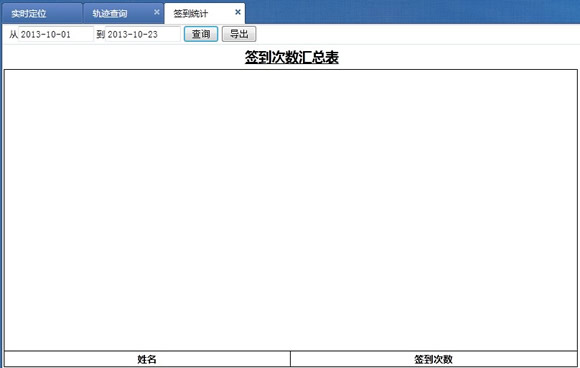Place cursor on day 01 in start date
Screen dimensions: 580x368
coord(66,34)
